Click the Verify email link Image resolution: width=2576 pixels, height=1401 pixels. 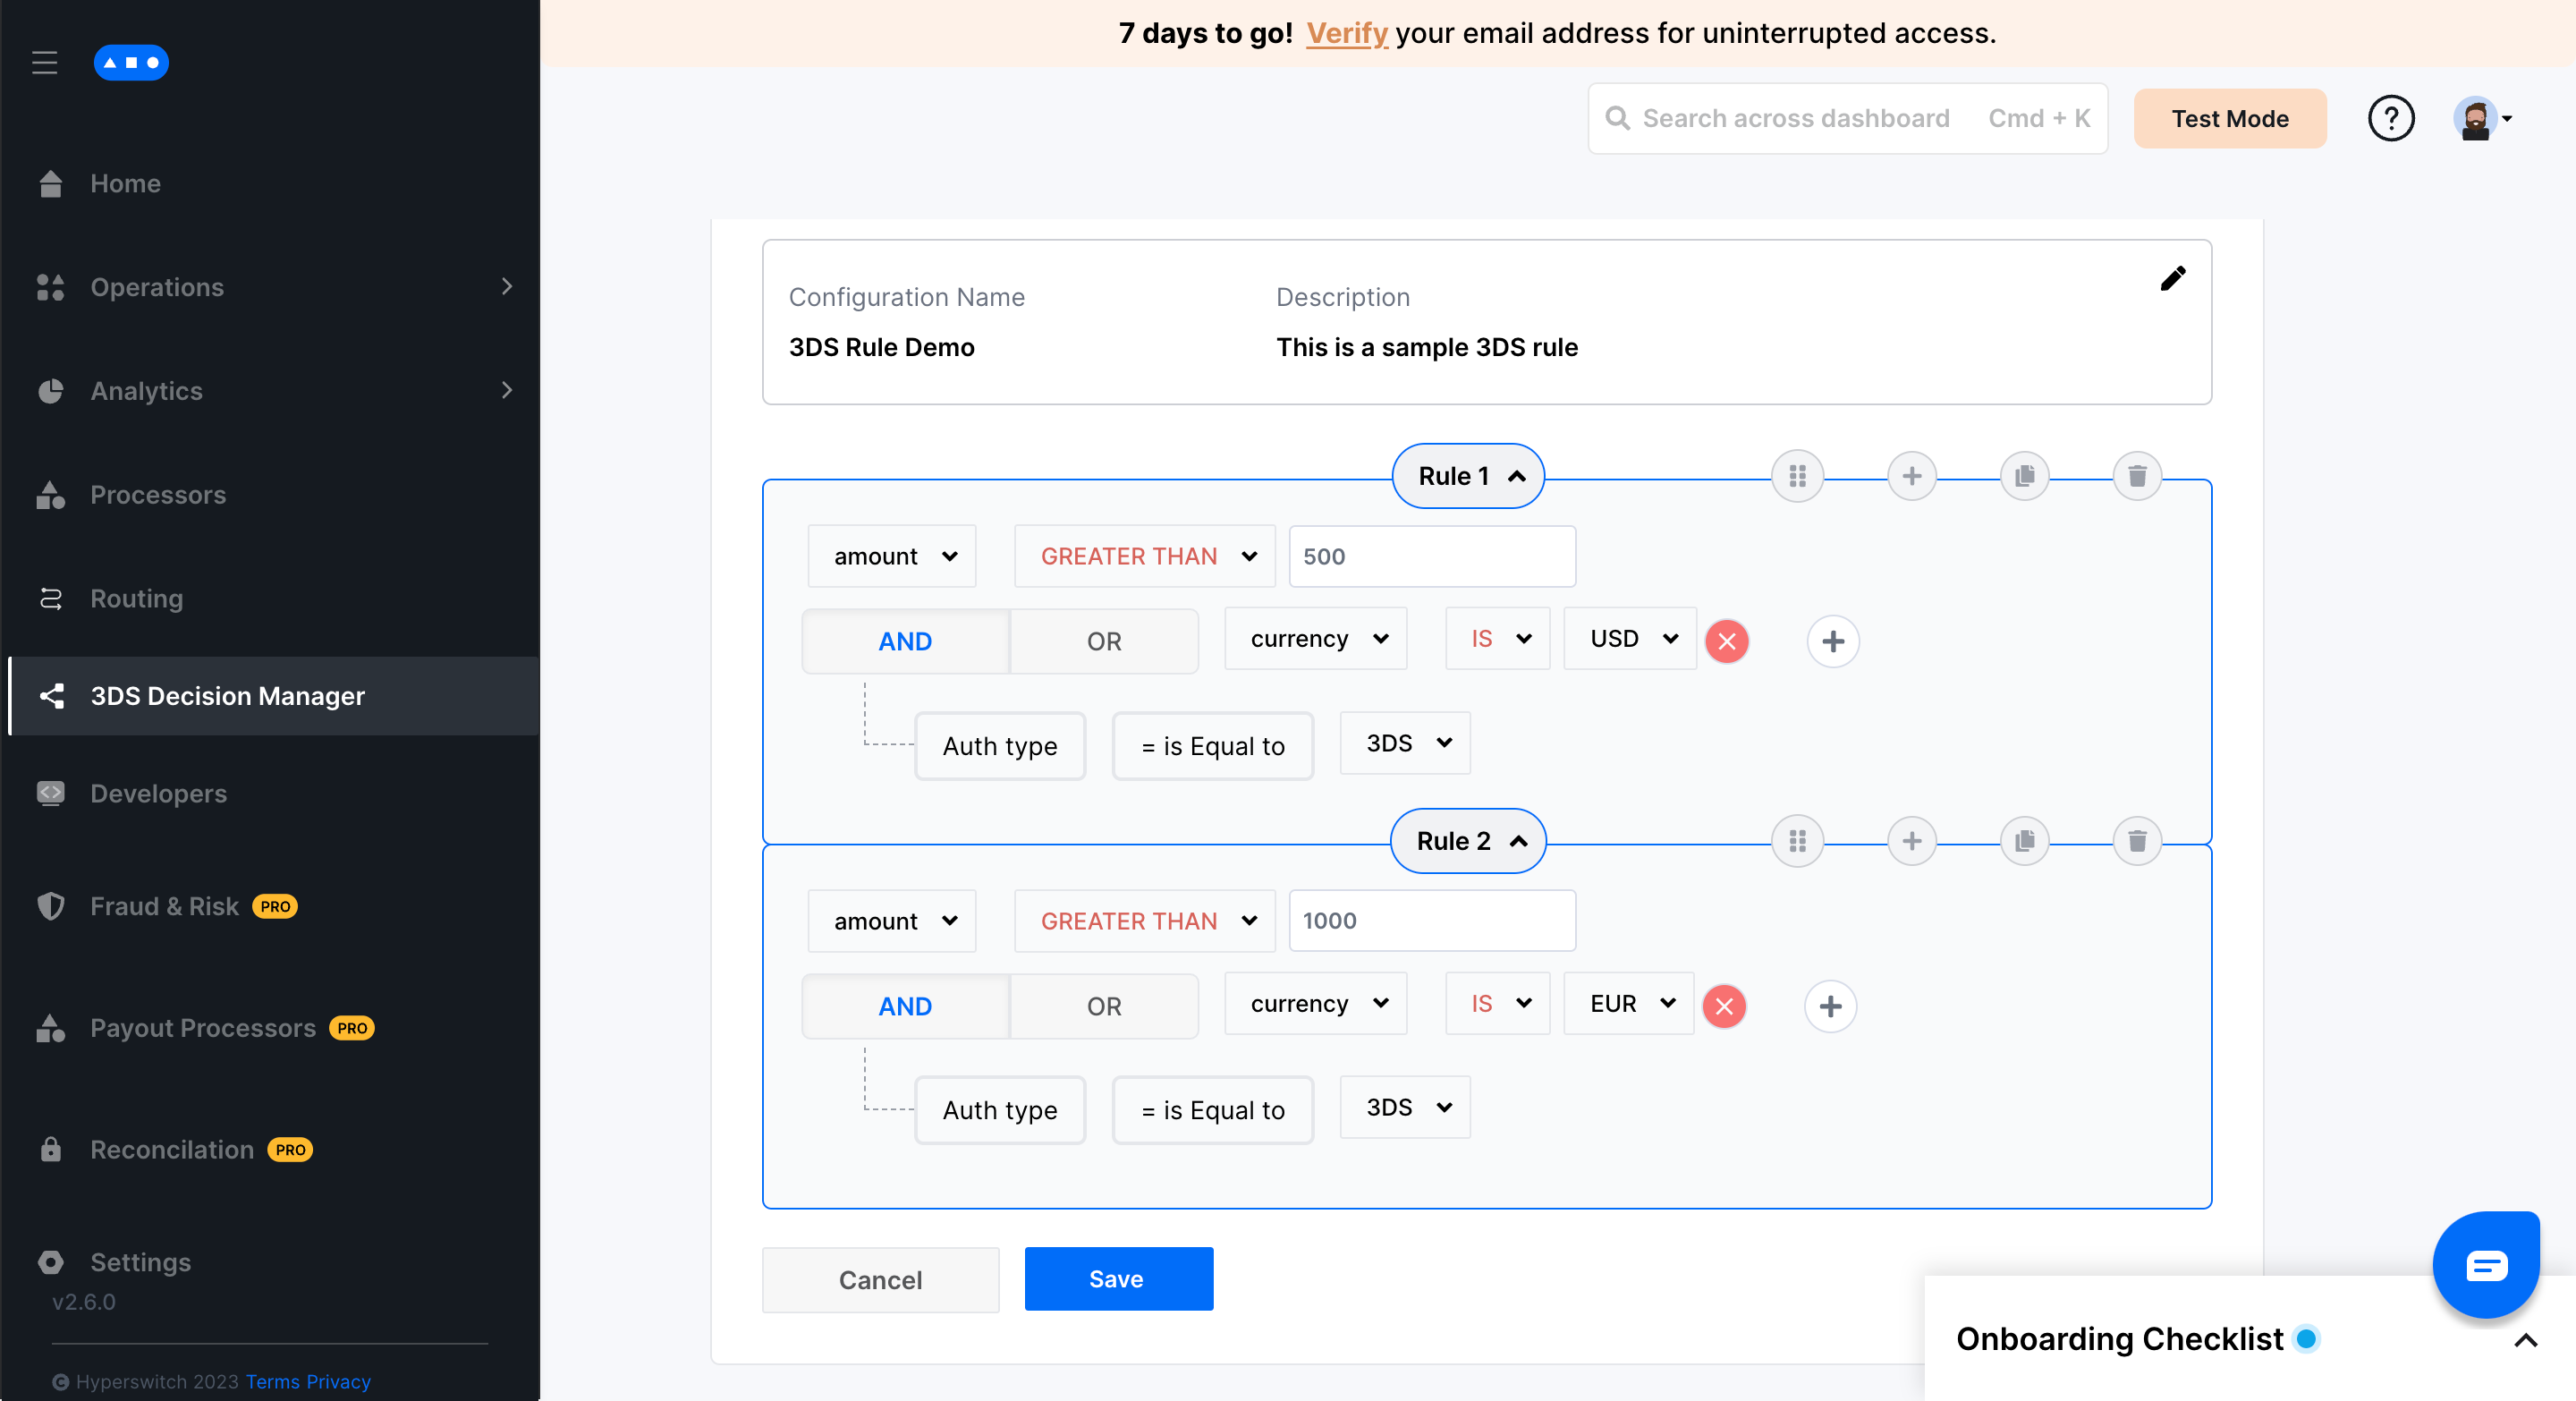[1346, 34]
